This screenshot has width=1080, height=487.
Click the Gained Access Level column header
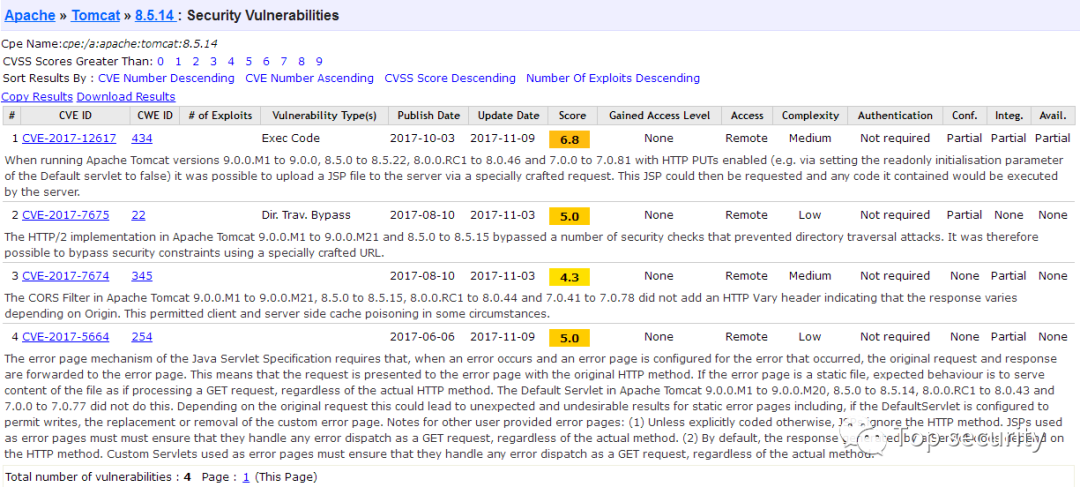coord(658,115)
